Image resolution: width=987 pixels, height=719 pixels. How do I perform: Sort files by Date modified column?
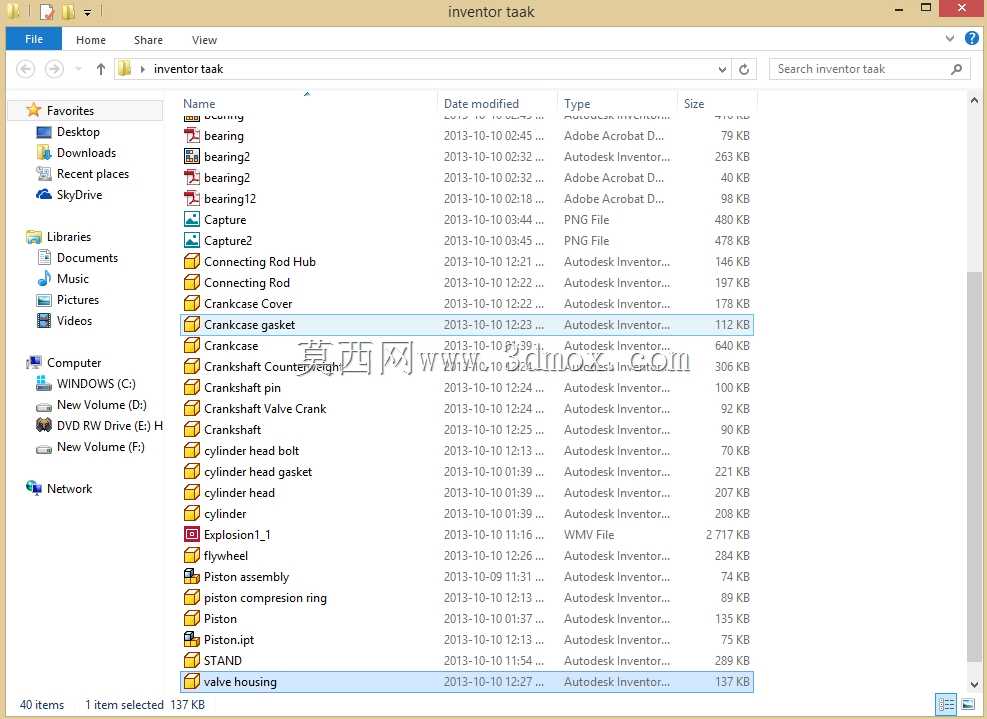[x=482, y=103]
